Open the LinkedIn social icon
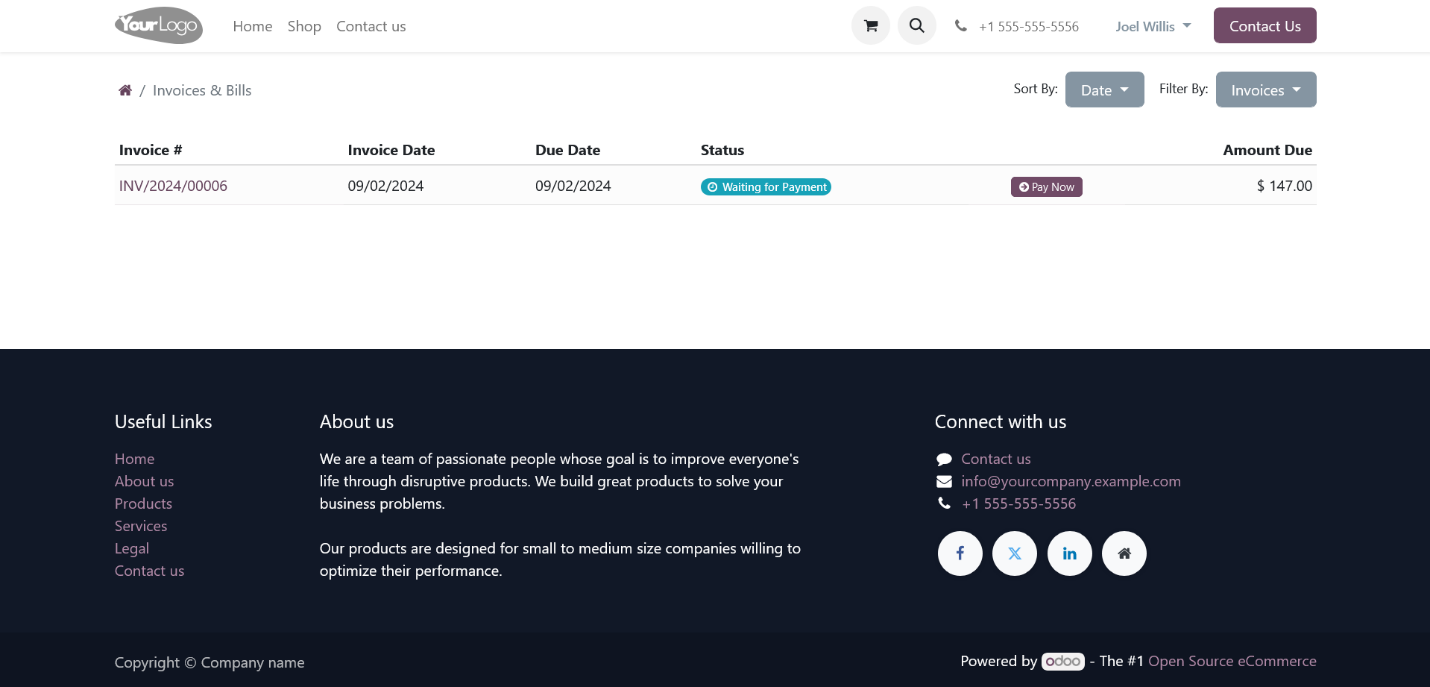Viewport: 1430px width, 687px height. point(1069,553)
